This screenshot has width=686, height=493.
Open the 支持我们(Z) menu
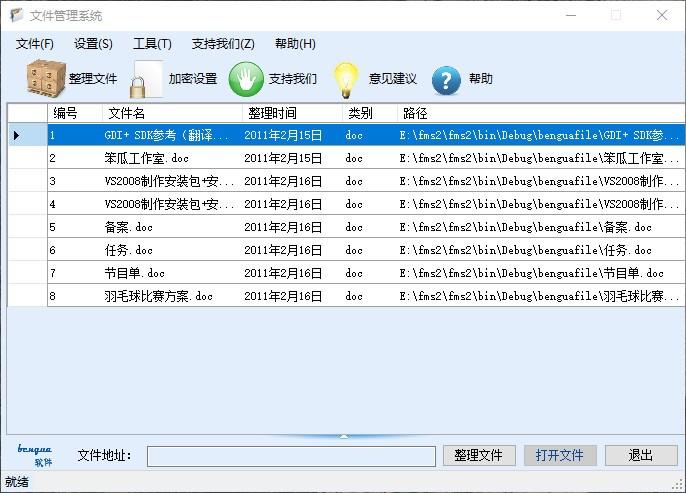click(223, 44)
